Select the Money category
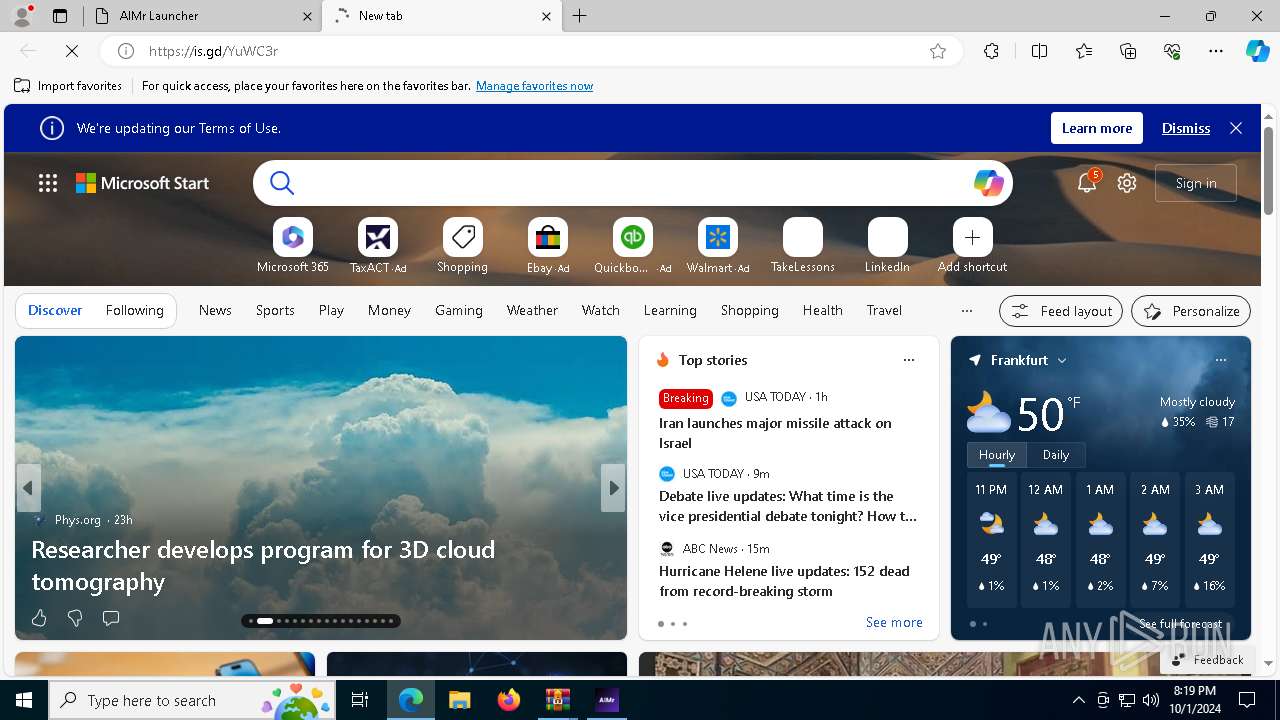 (x=389, y=311)
